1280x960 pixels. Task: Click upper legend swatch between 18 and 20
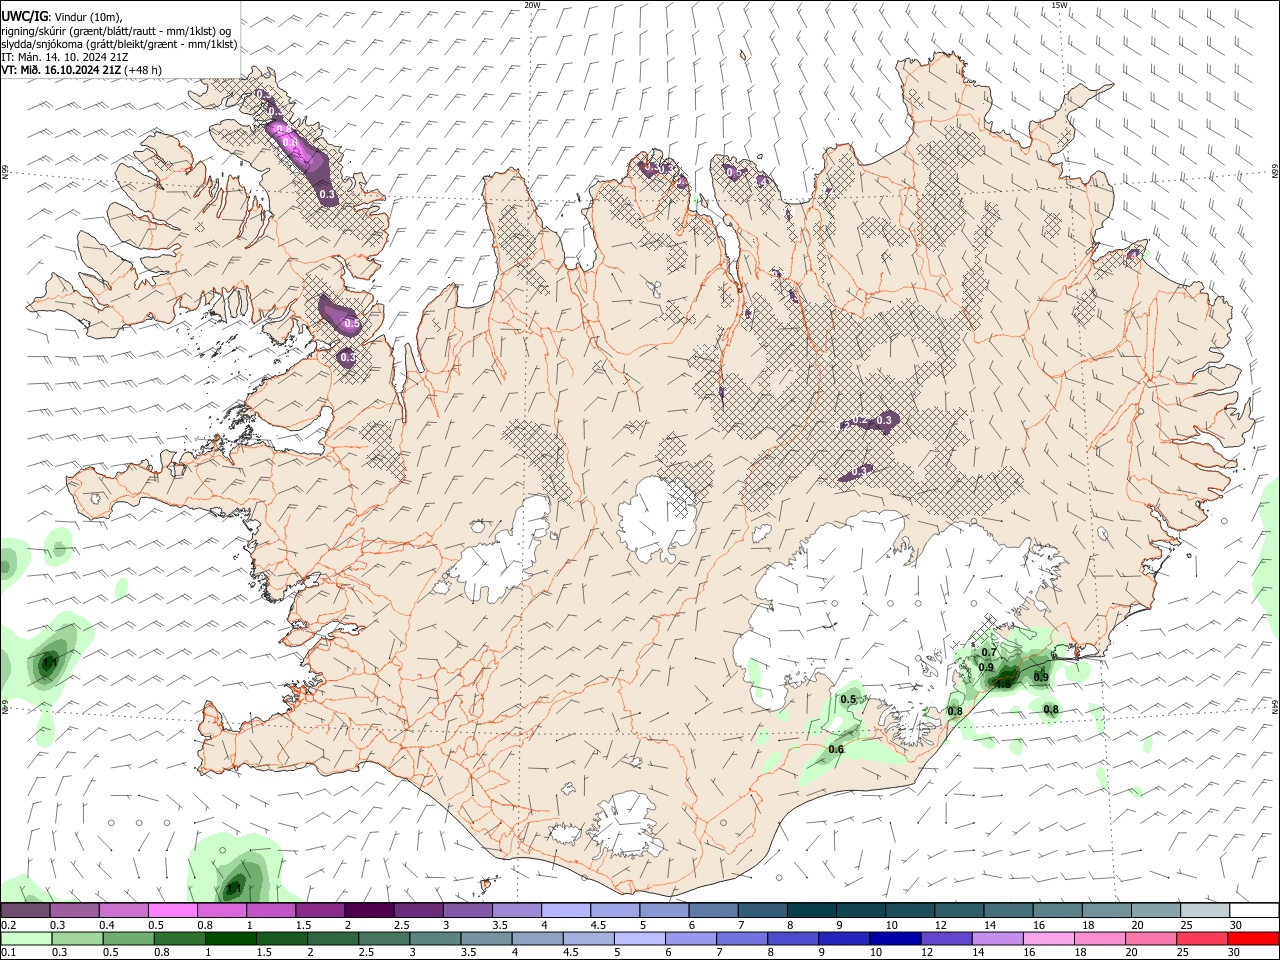[1107, 910]
